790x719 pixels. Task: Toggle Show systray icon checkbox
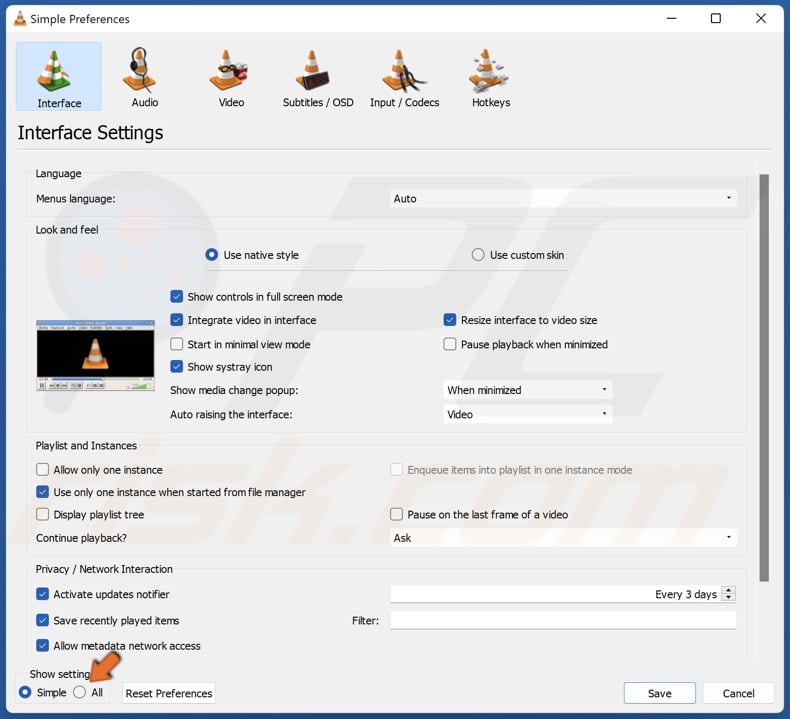[176, 367]
